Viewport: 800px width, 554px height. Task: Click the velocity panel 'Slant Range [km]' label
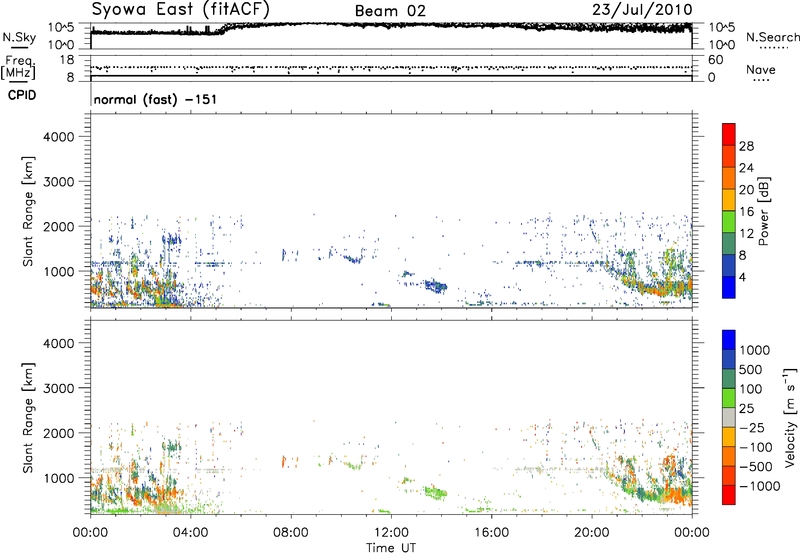(x=28, y=418)
